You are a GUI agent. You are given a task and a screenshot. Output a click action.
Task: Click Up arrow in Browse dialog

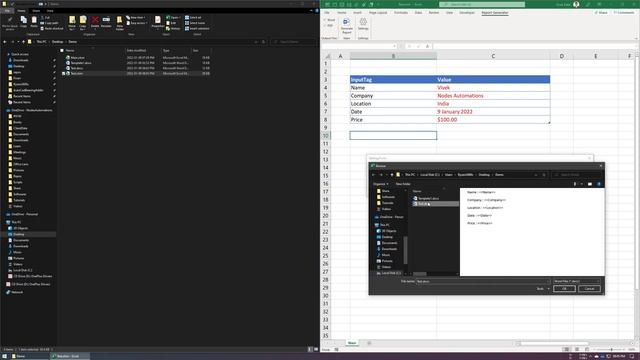(x=392, y=175)
